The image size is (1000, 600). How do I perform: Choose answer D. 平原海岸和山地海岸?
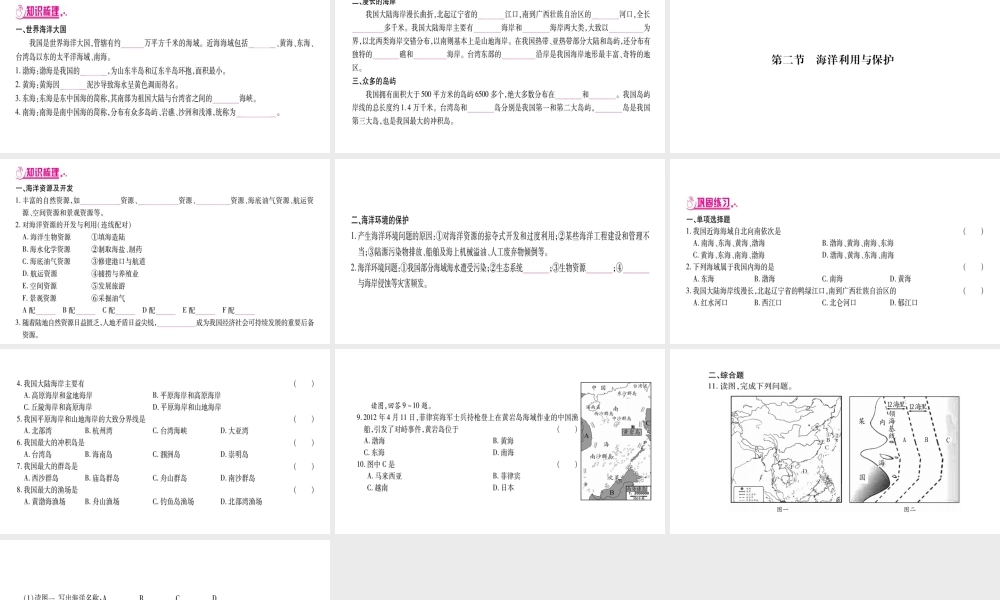tap(187, 407)
